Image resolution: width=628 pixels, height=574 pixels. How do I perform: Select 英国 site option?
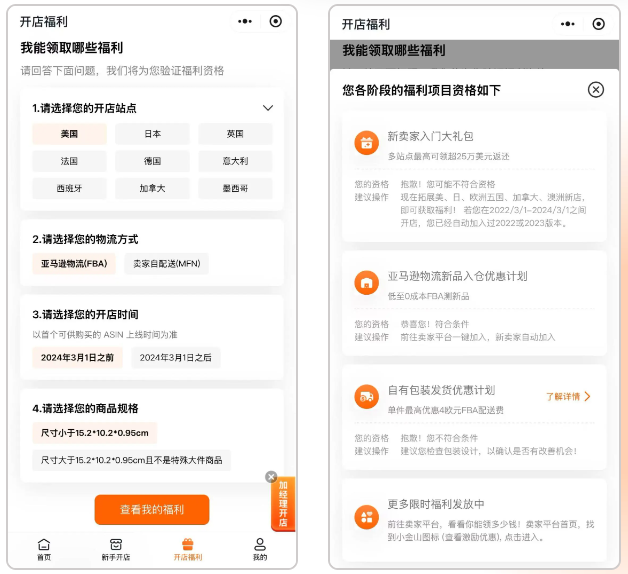(x=235, y=134)
